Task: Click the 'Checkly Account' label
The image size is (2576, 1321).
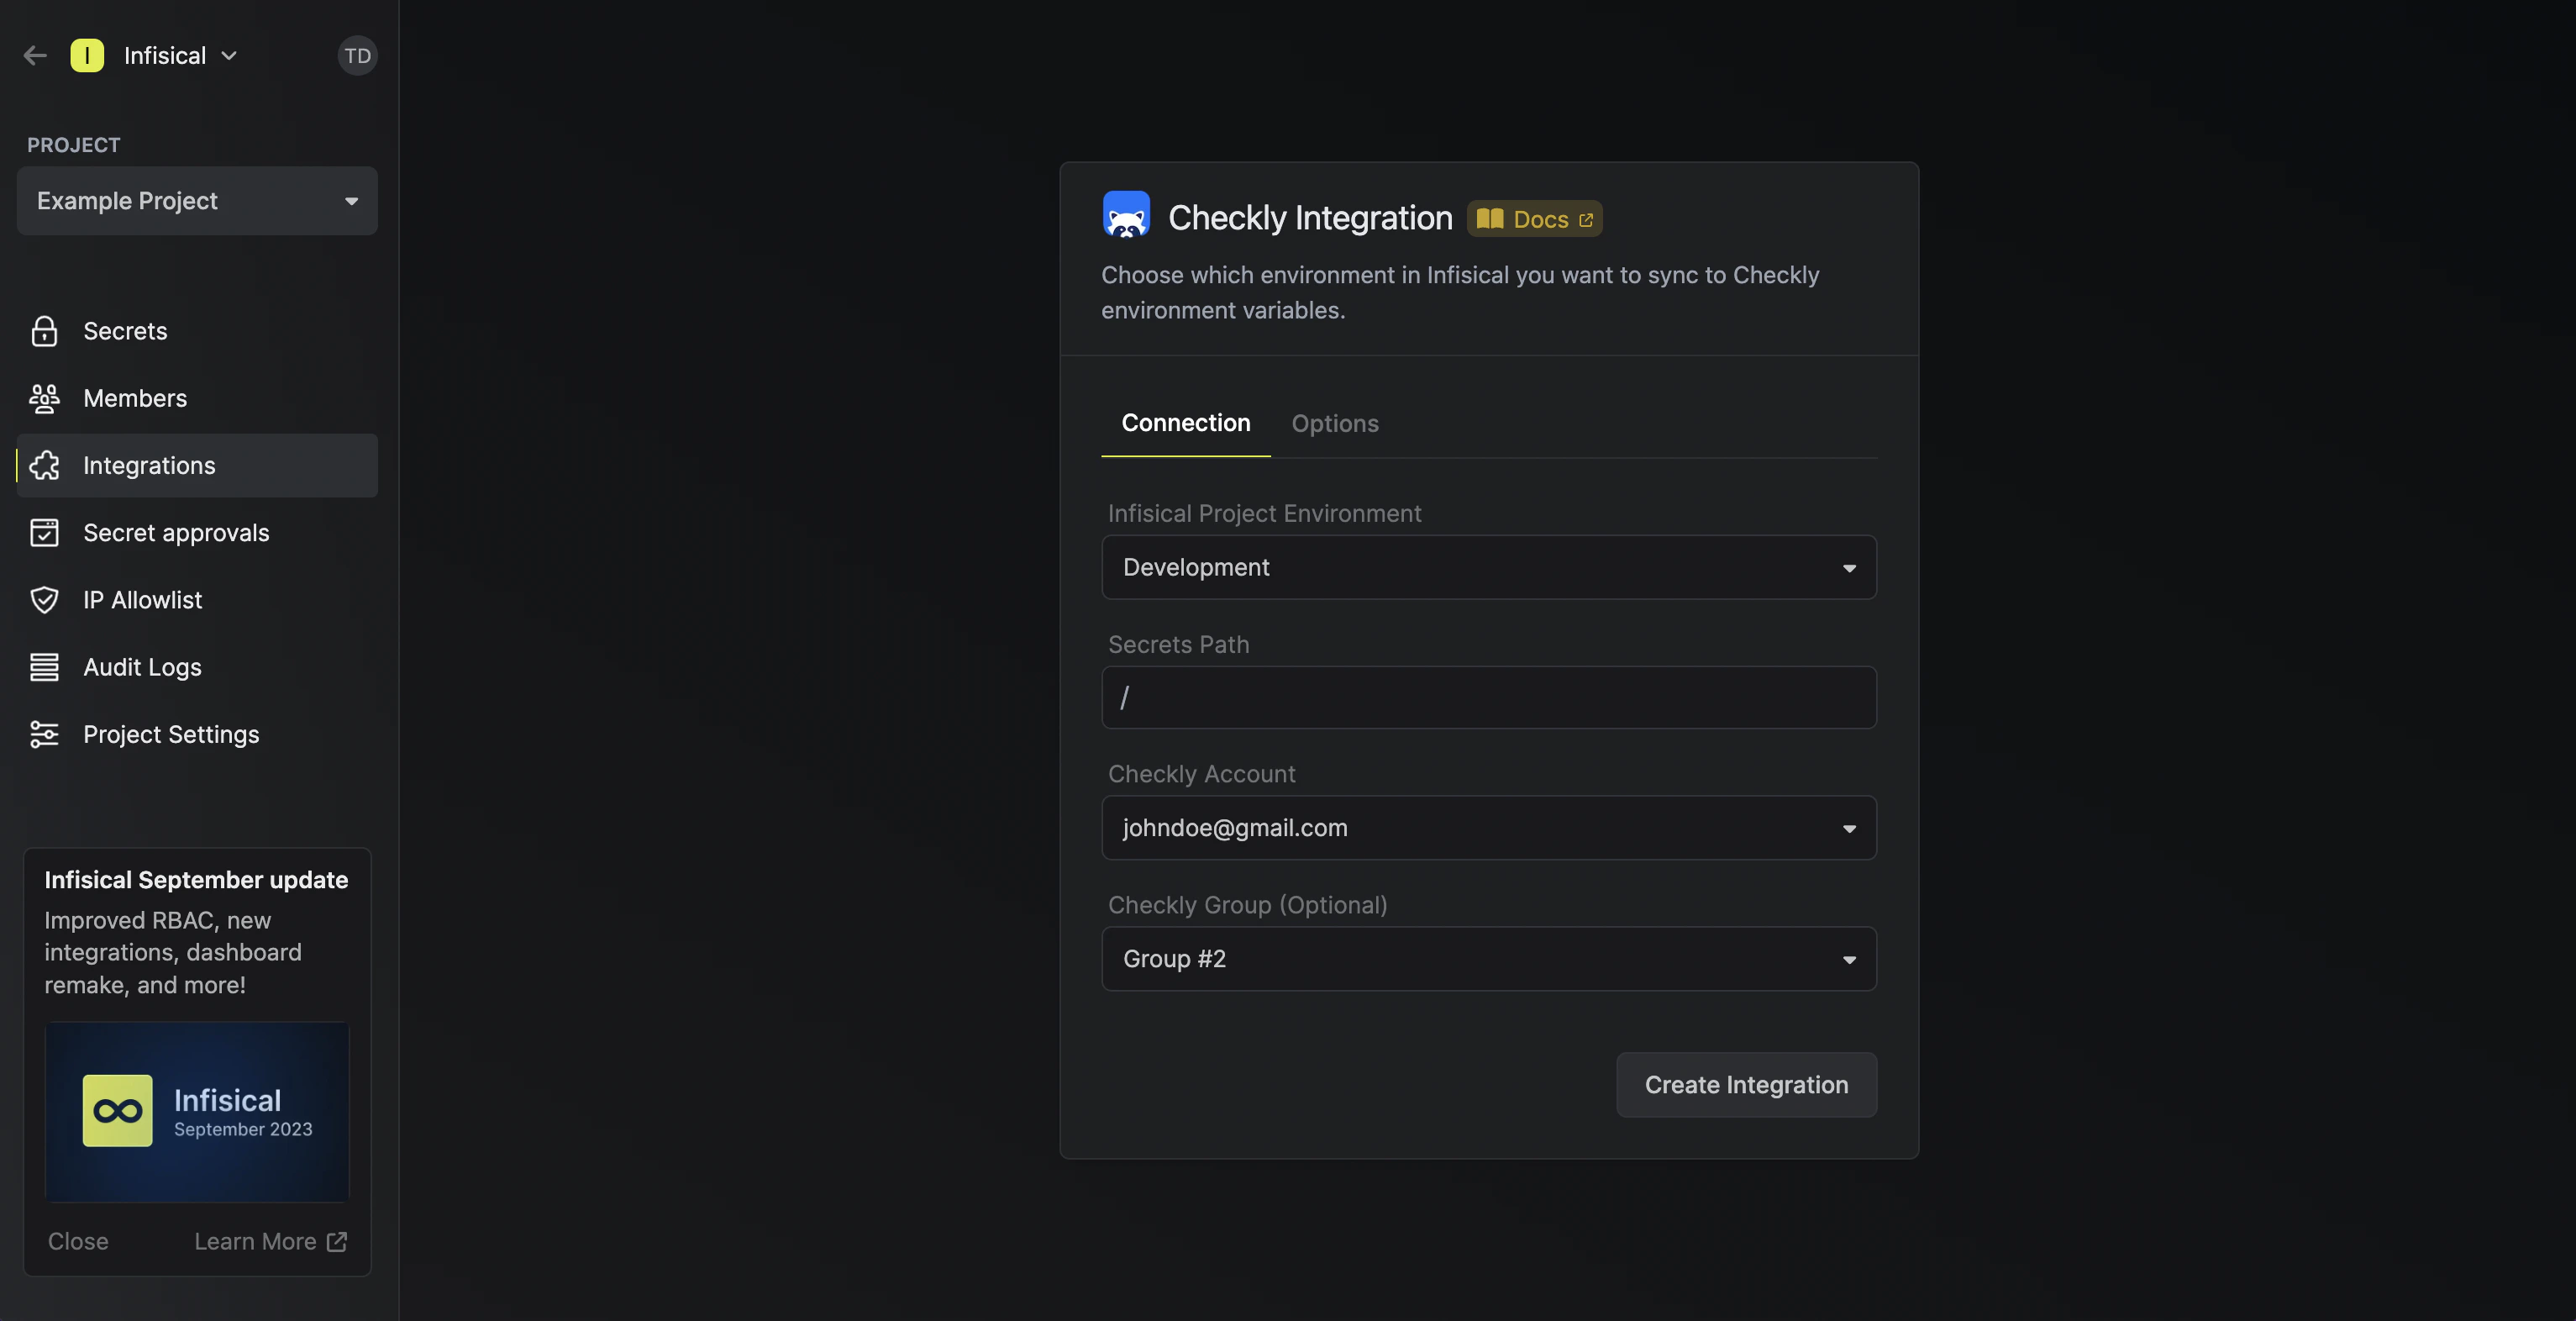Action: click(1201, 774)
